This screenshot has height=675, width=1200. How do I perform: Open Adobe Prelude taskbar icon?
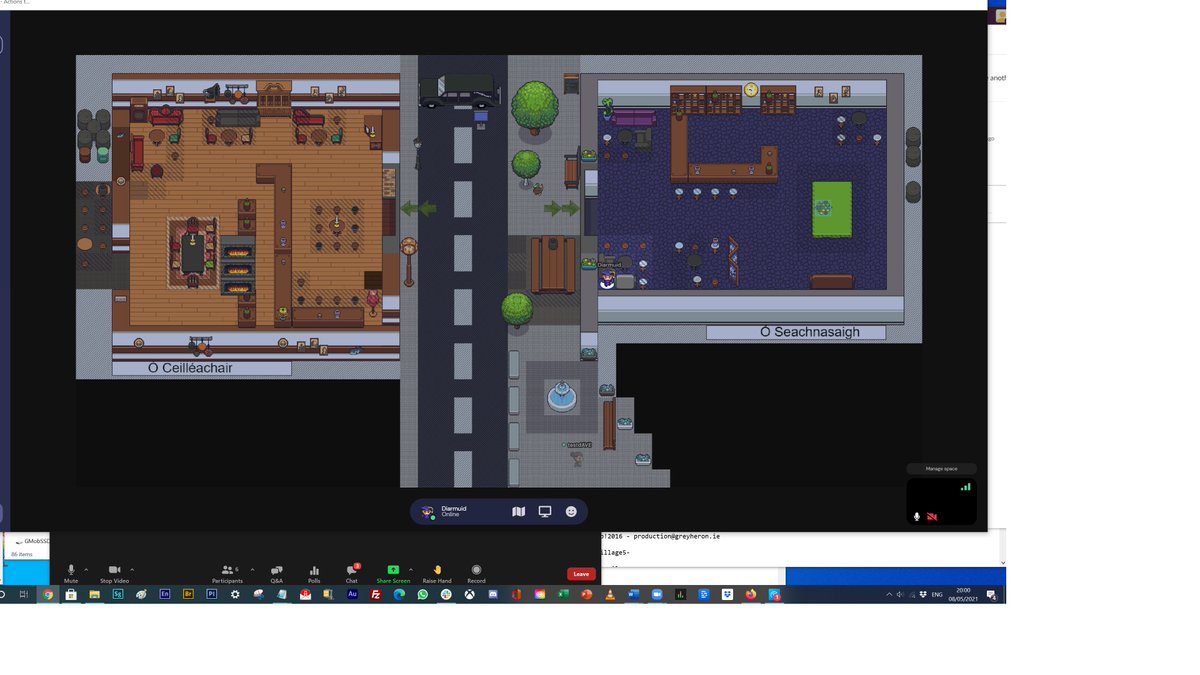pyautogui.click(x=211, y=594)
